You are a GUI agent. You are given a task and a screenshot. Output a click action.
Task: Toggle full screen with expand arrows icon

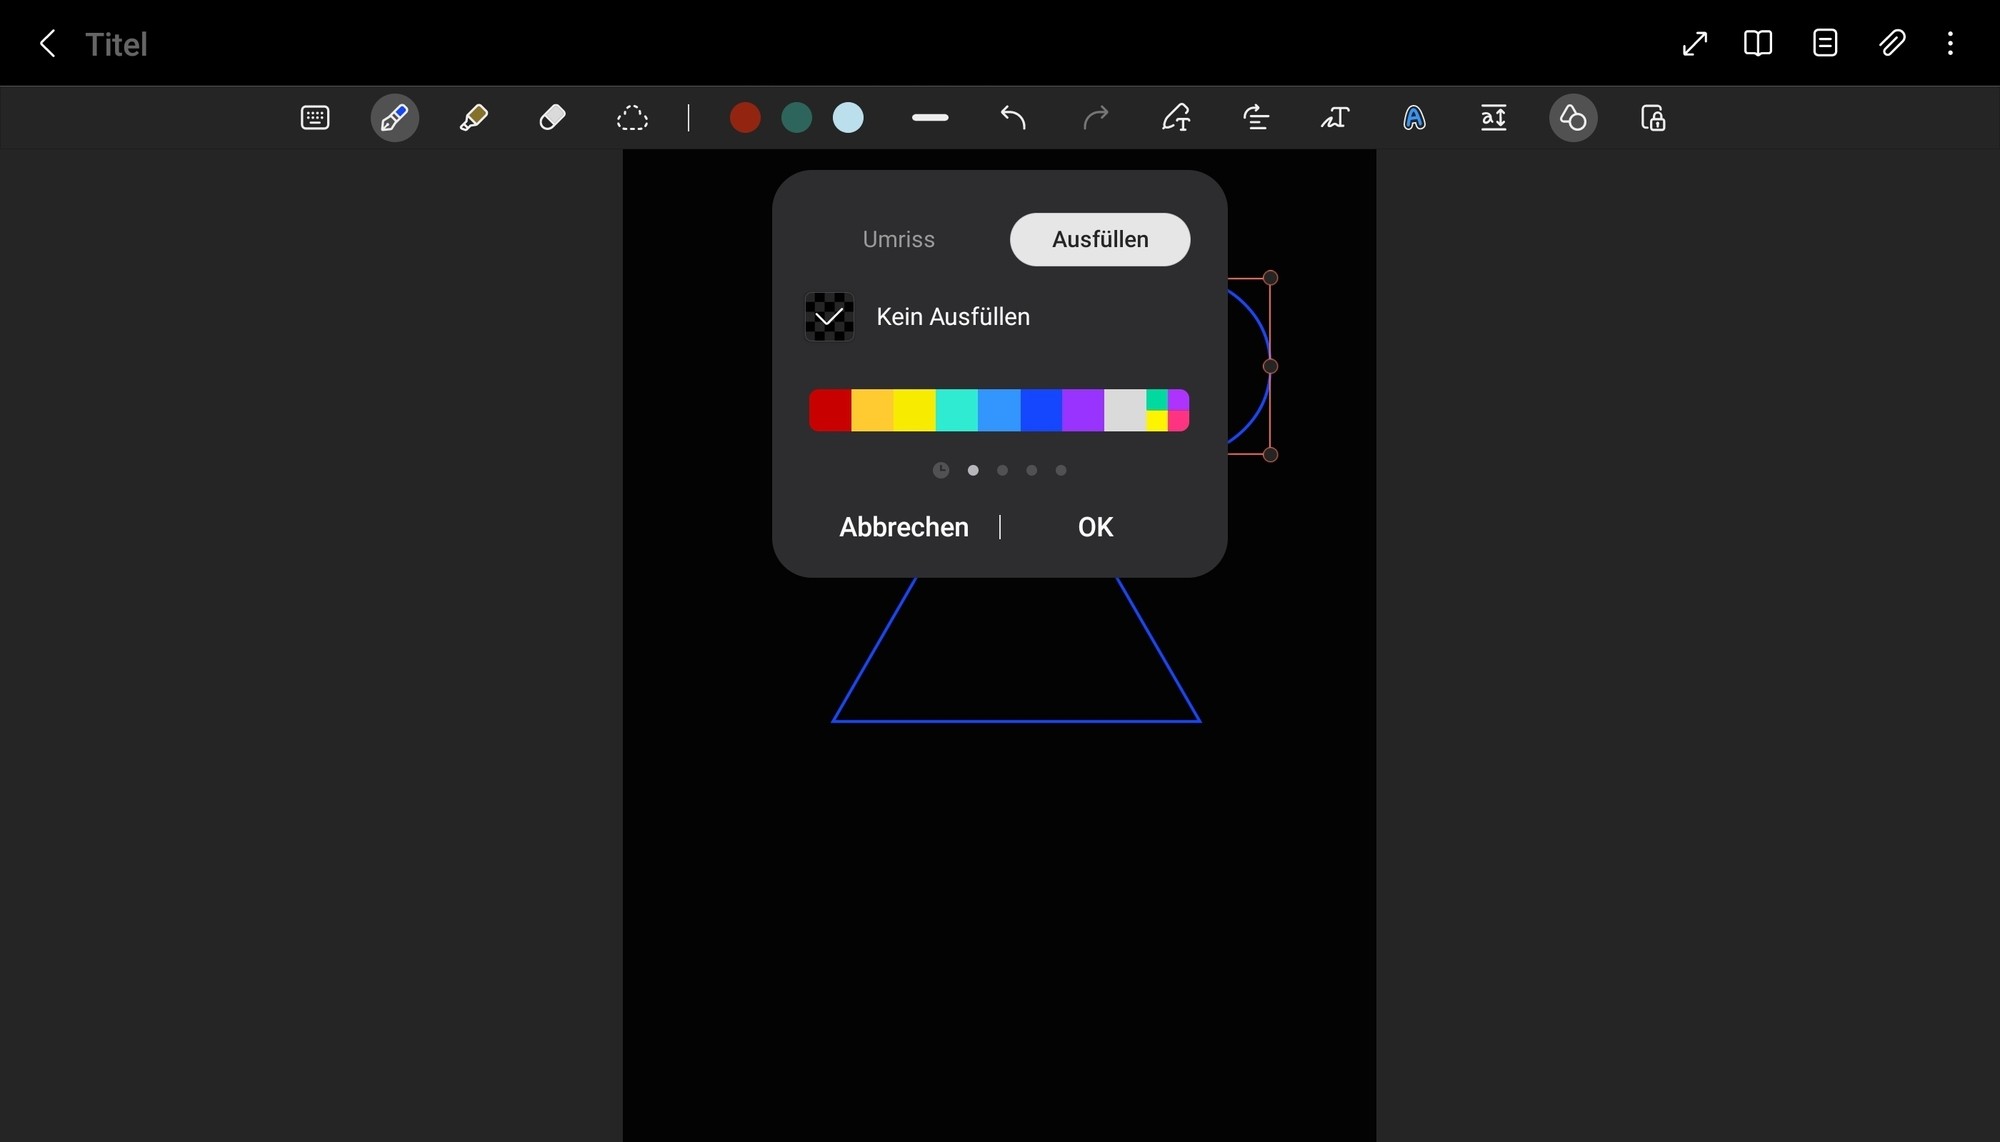click(1694, 43)
